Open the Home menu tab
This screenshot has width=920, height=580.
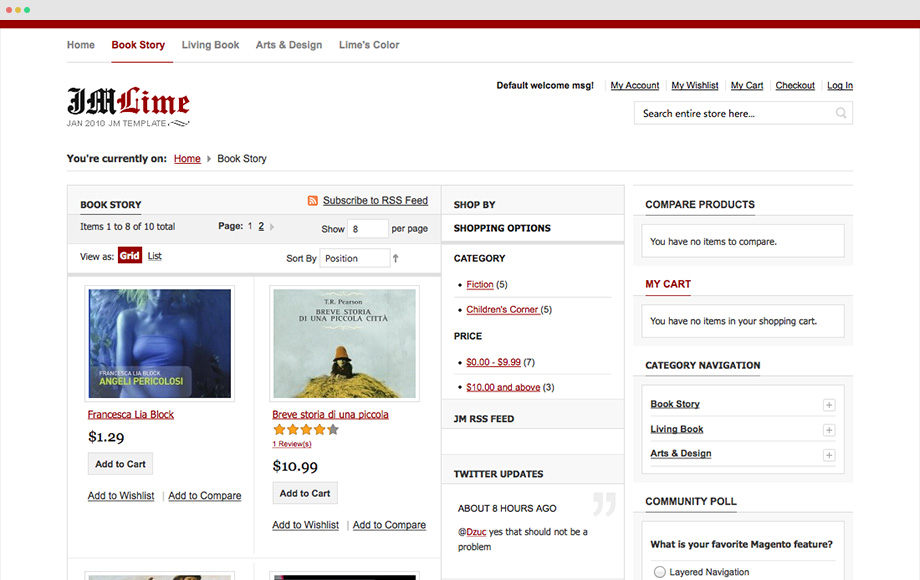click(x=80, y=45)
